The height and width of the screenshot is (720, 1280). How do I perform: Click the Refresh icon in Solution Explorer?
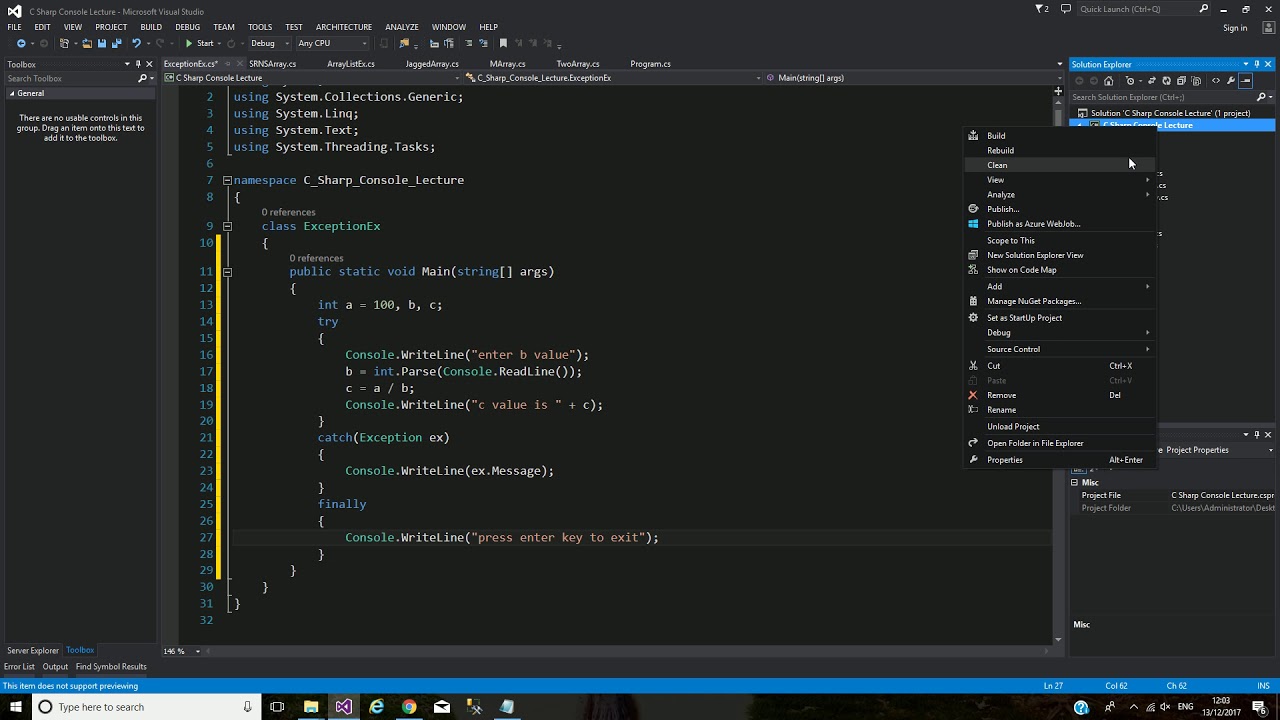[1166, 81]
